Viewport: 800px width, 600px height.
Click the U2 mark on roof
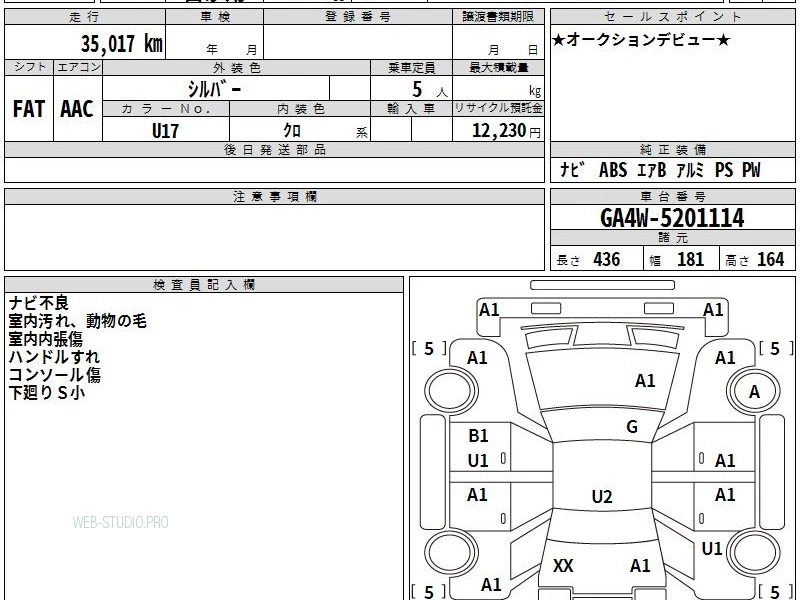(602, 496)
